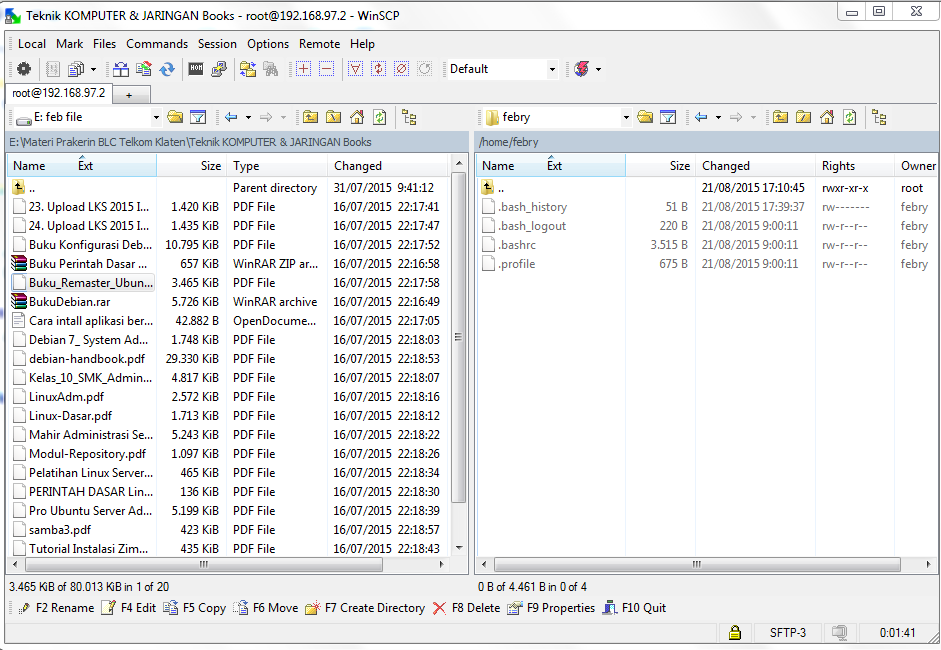The height and width of the screenshot is (650, 941).
Task: Click the Unselect Files minus icon
Action: [326, 69]
